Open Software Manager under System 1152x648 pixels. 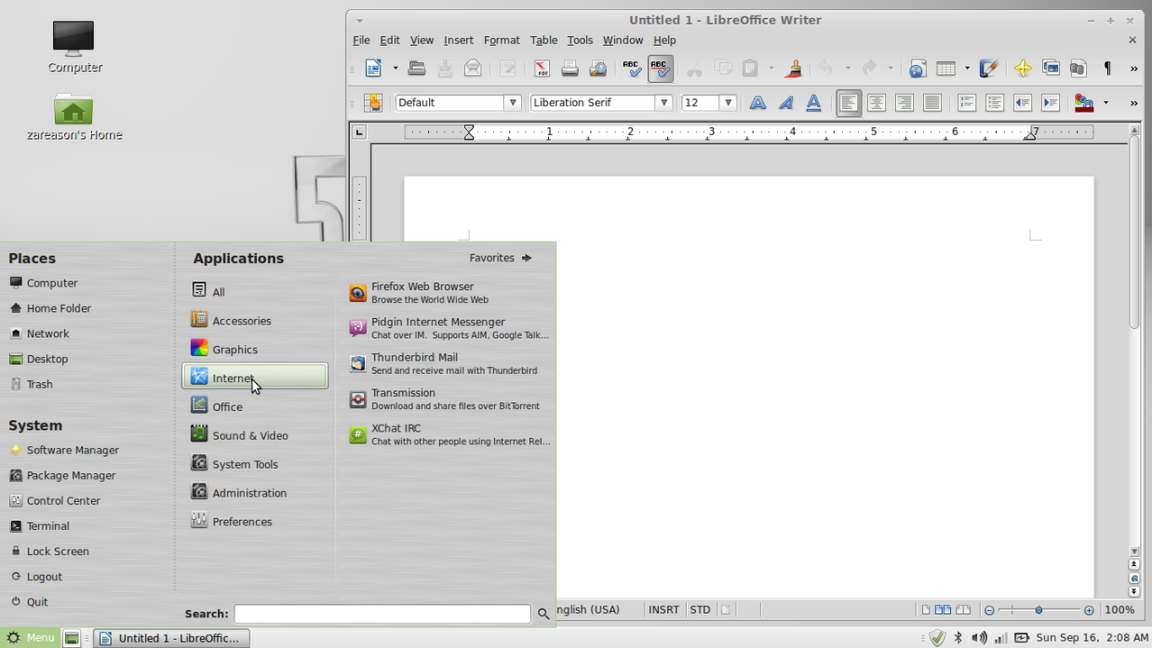coord(72,450)
